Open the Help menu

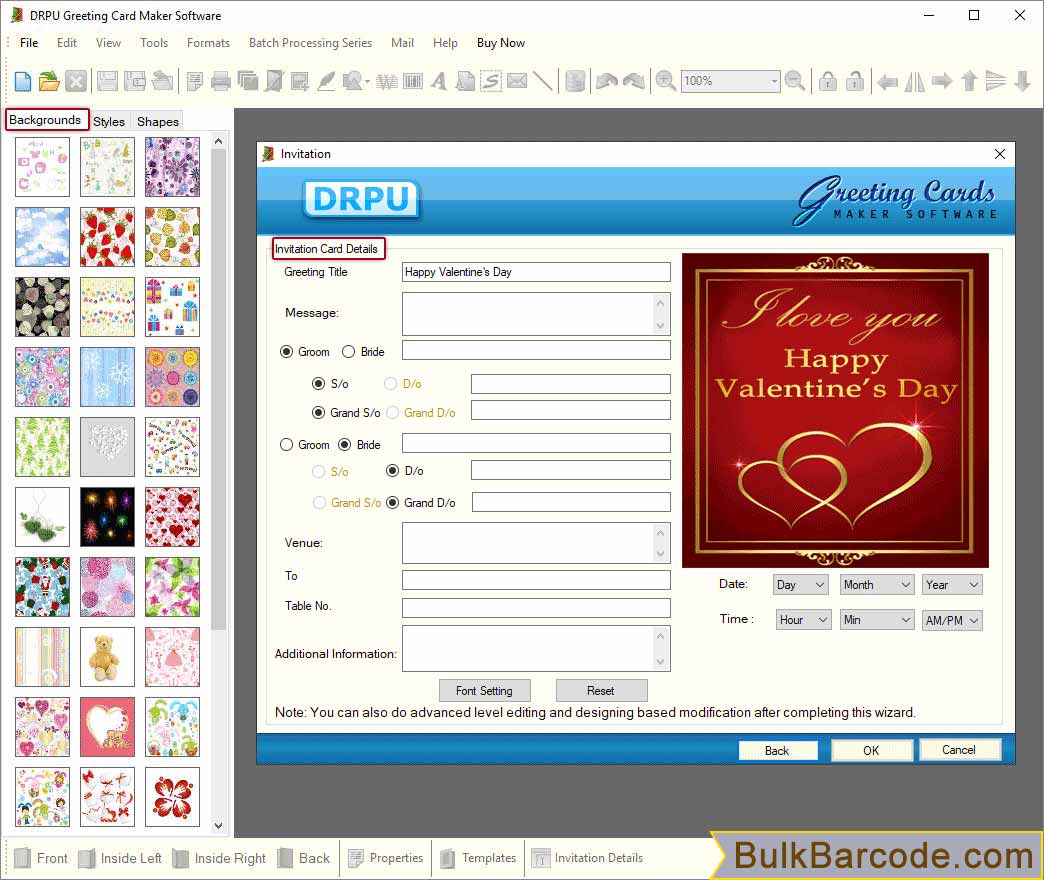click(x=445, y=43)
